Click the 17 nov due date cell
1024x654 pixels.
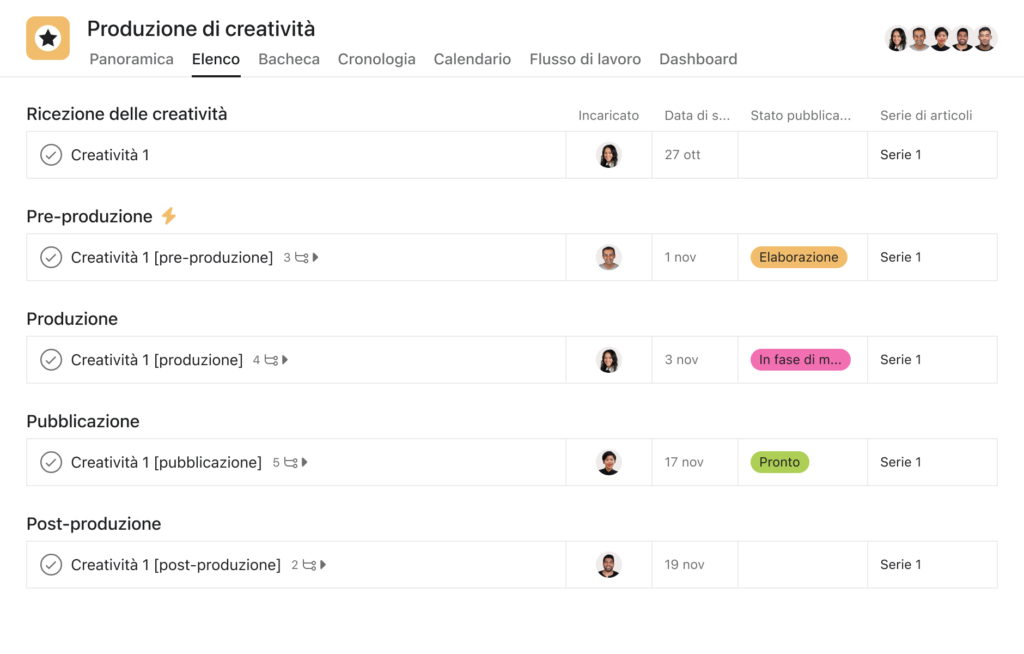click(x=684, y=462)
